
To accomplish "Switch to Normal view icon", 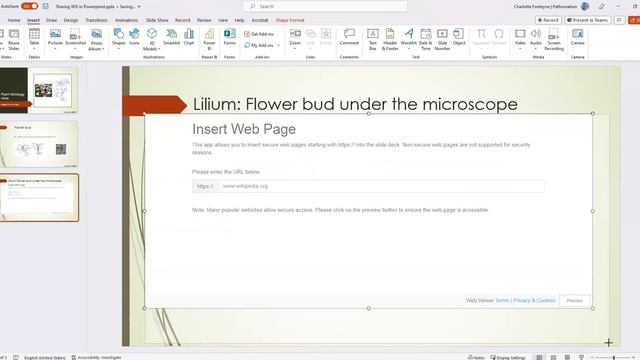I will [539, 357].
